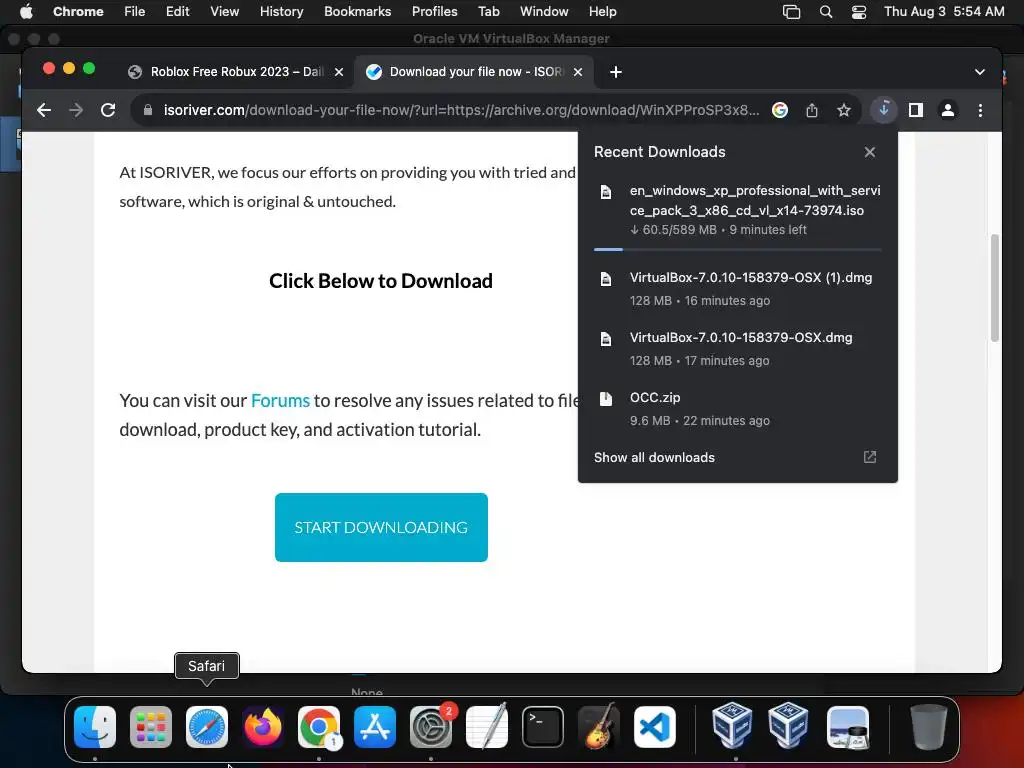Image resolution: width=1024 pixels, height=768 pixels.
Task: Close the Recent Downloads popup
Action: pyautogui.click(x=870, y=152)
